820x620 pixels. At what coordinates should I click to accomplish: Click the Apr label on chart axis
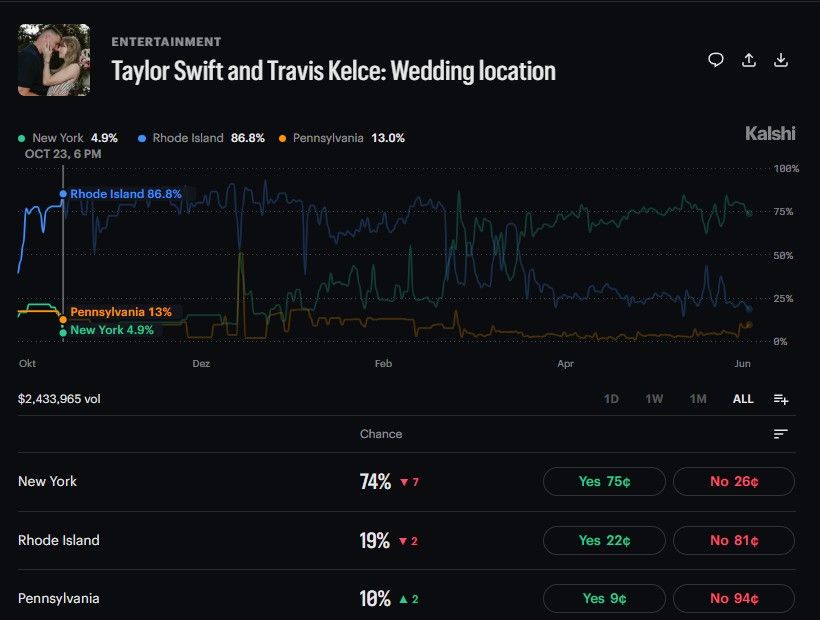click(x=565, y=363)
